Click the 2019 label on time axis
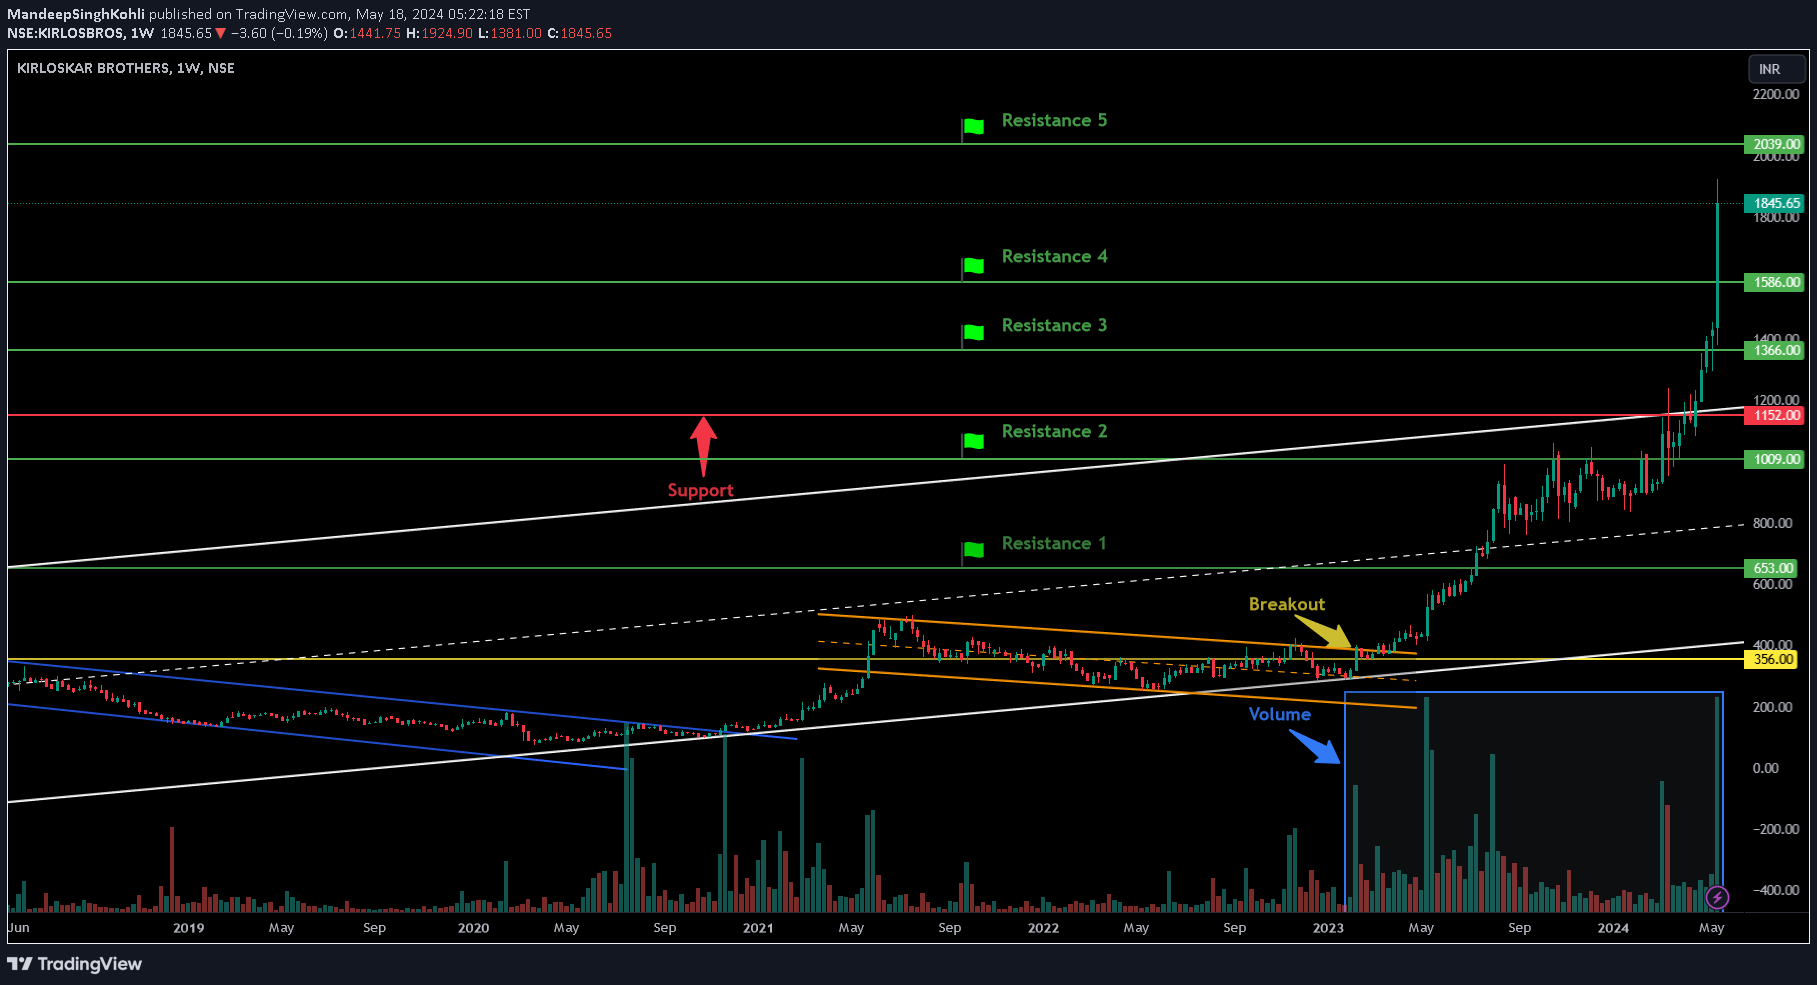1817x985 pixels. click(x=188, y=928)
